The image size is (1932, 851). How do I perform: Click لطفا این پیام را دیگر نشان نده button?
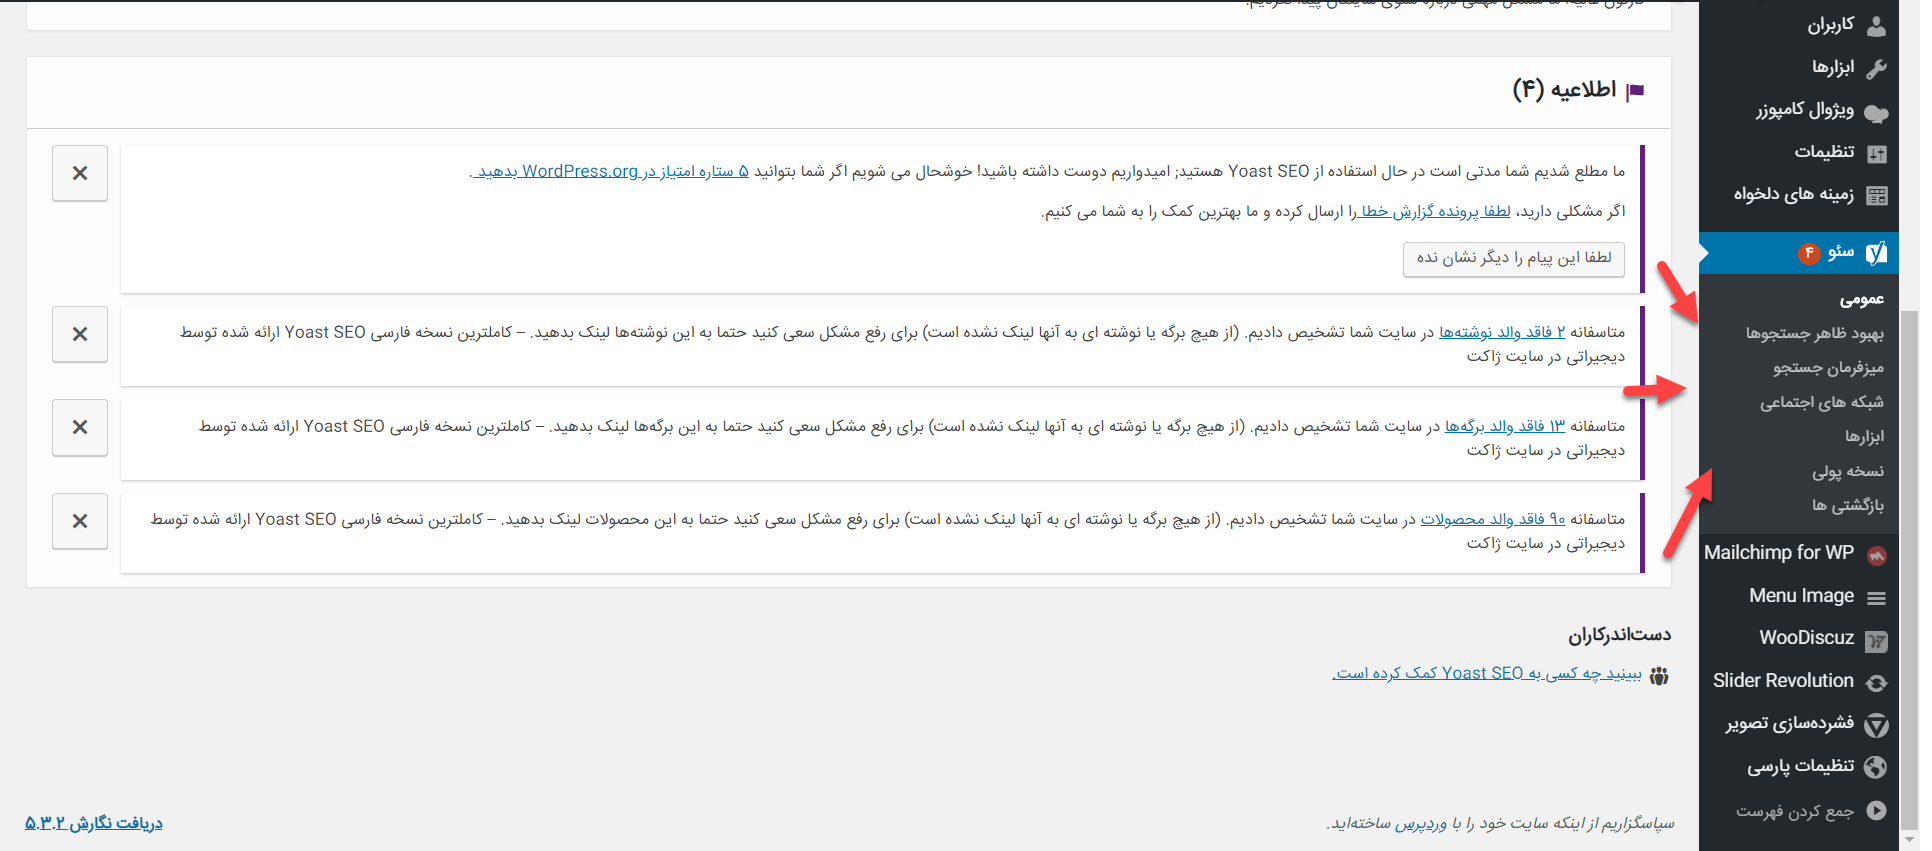pyautogui.click(x=1513, y=259)
